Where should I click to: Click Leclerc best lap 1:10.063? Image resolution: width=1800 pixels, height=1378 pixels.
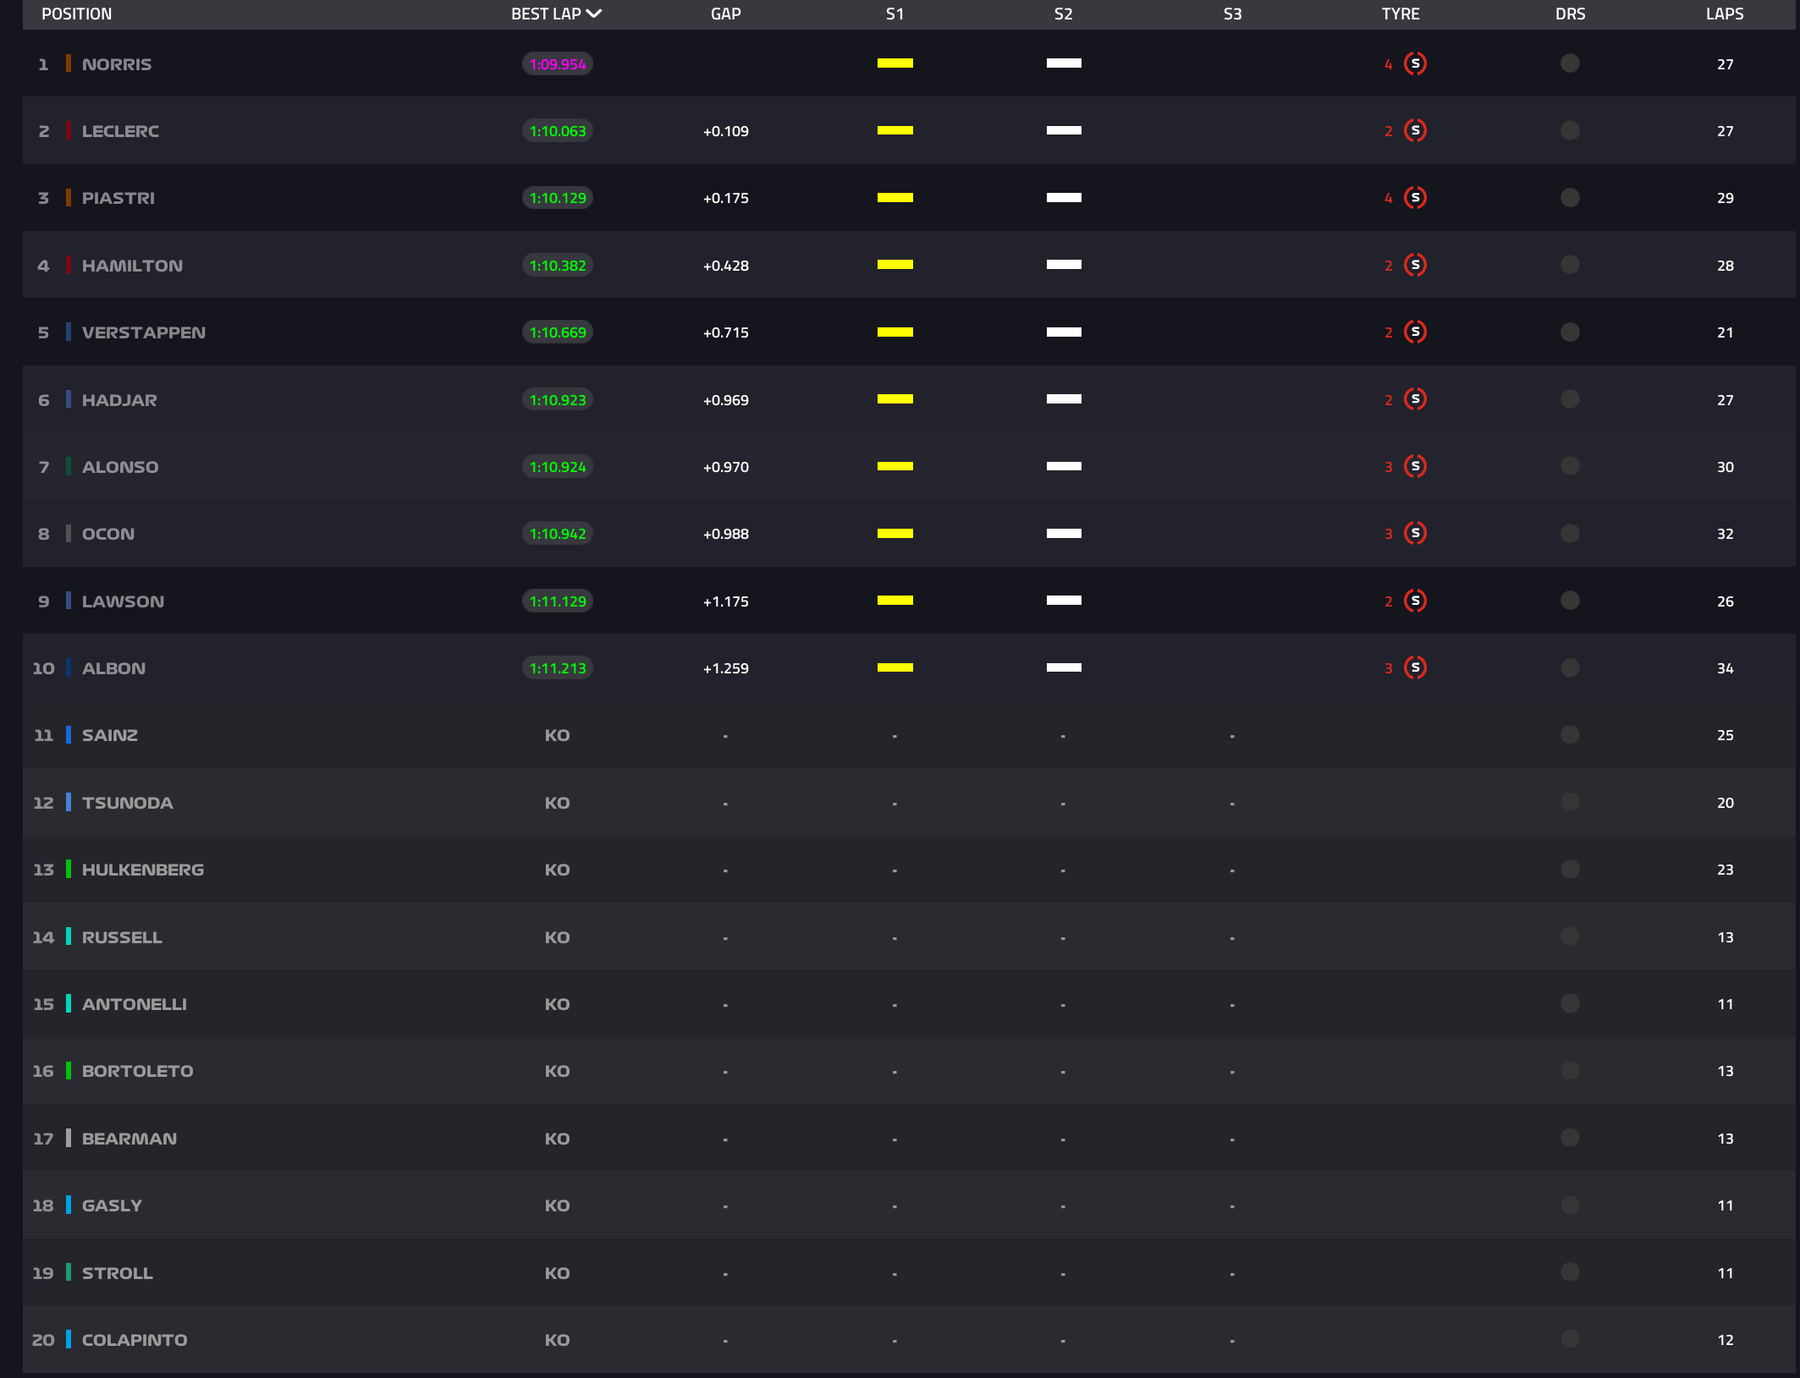coord(558,131)
